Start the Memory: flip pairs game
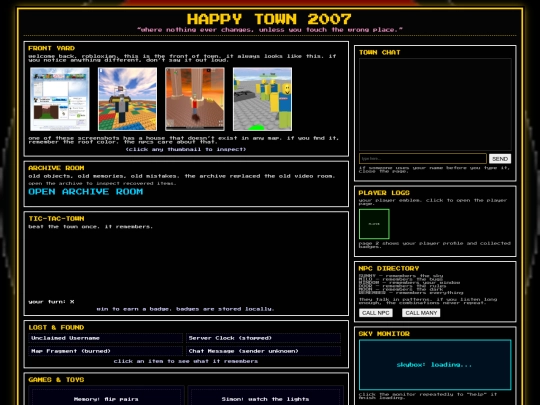This screenshot has height=405, width=540. pos(106,399)
